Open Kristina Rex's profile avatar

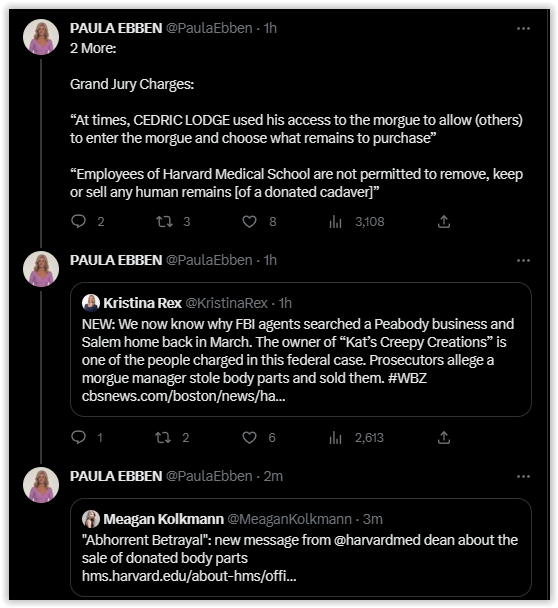[x=91, y=303]
